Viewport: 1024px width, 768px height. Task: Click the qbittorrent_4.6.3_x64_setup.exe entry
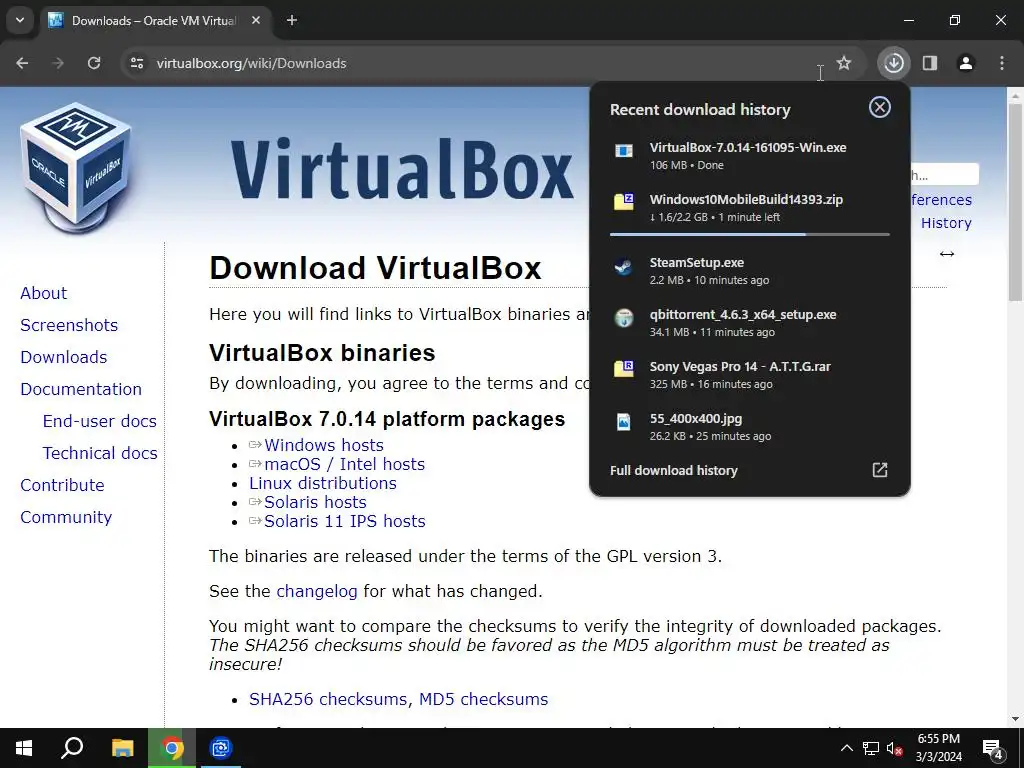click(x=750, y=323)
